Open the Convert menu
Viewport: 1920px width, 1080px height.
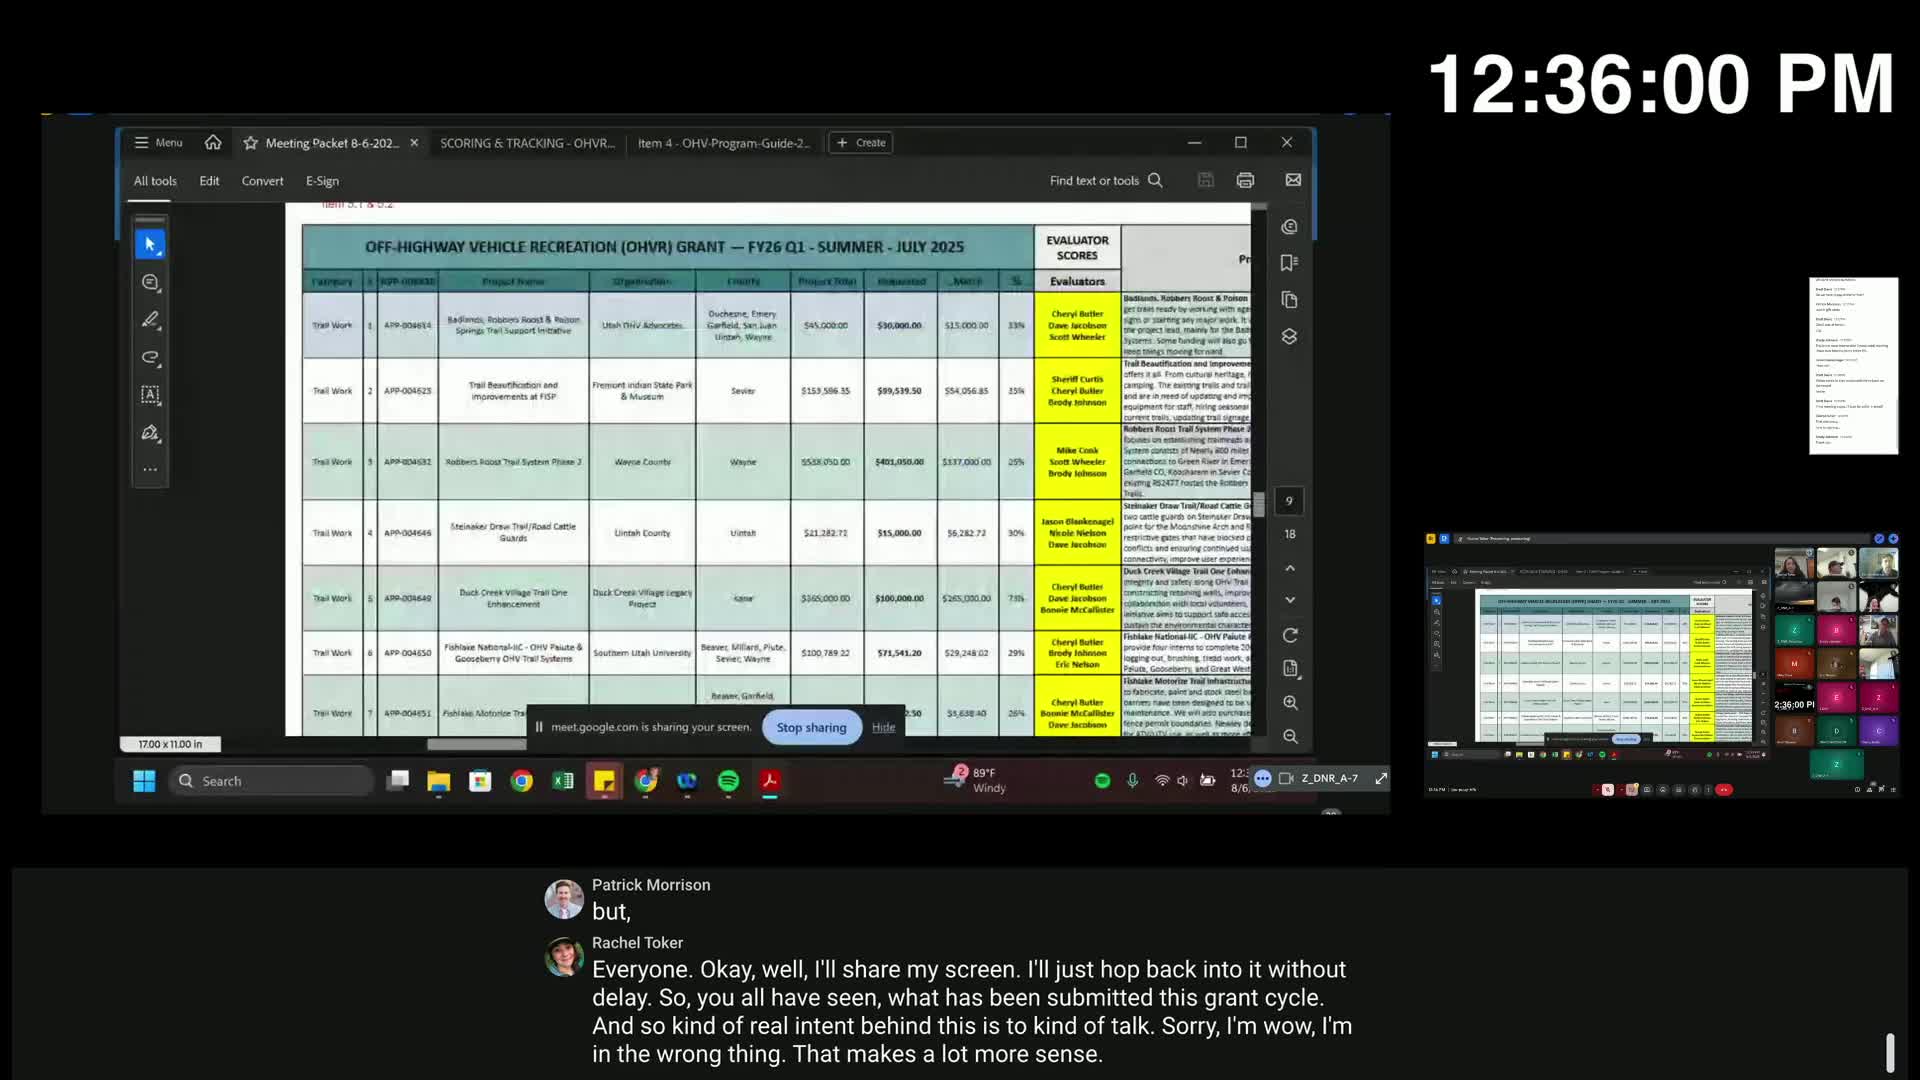click(262, 181)
